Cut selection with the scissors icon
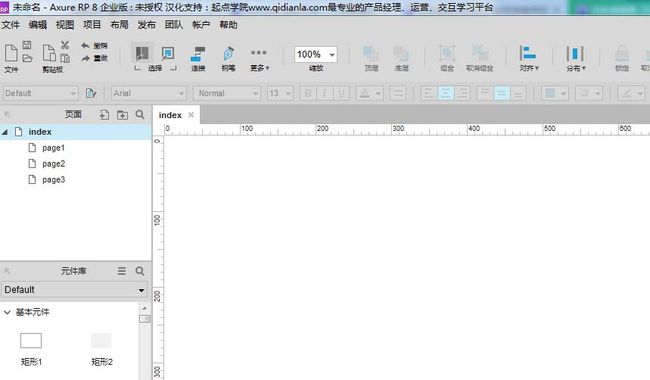Image resolution: width=650 pixels, height=380 pixels. pyautogui.click(x=65, y=45)
